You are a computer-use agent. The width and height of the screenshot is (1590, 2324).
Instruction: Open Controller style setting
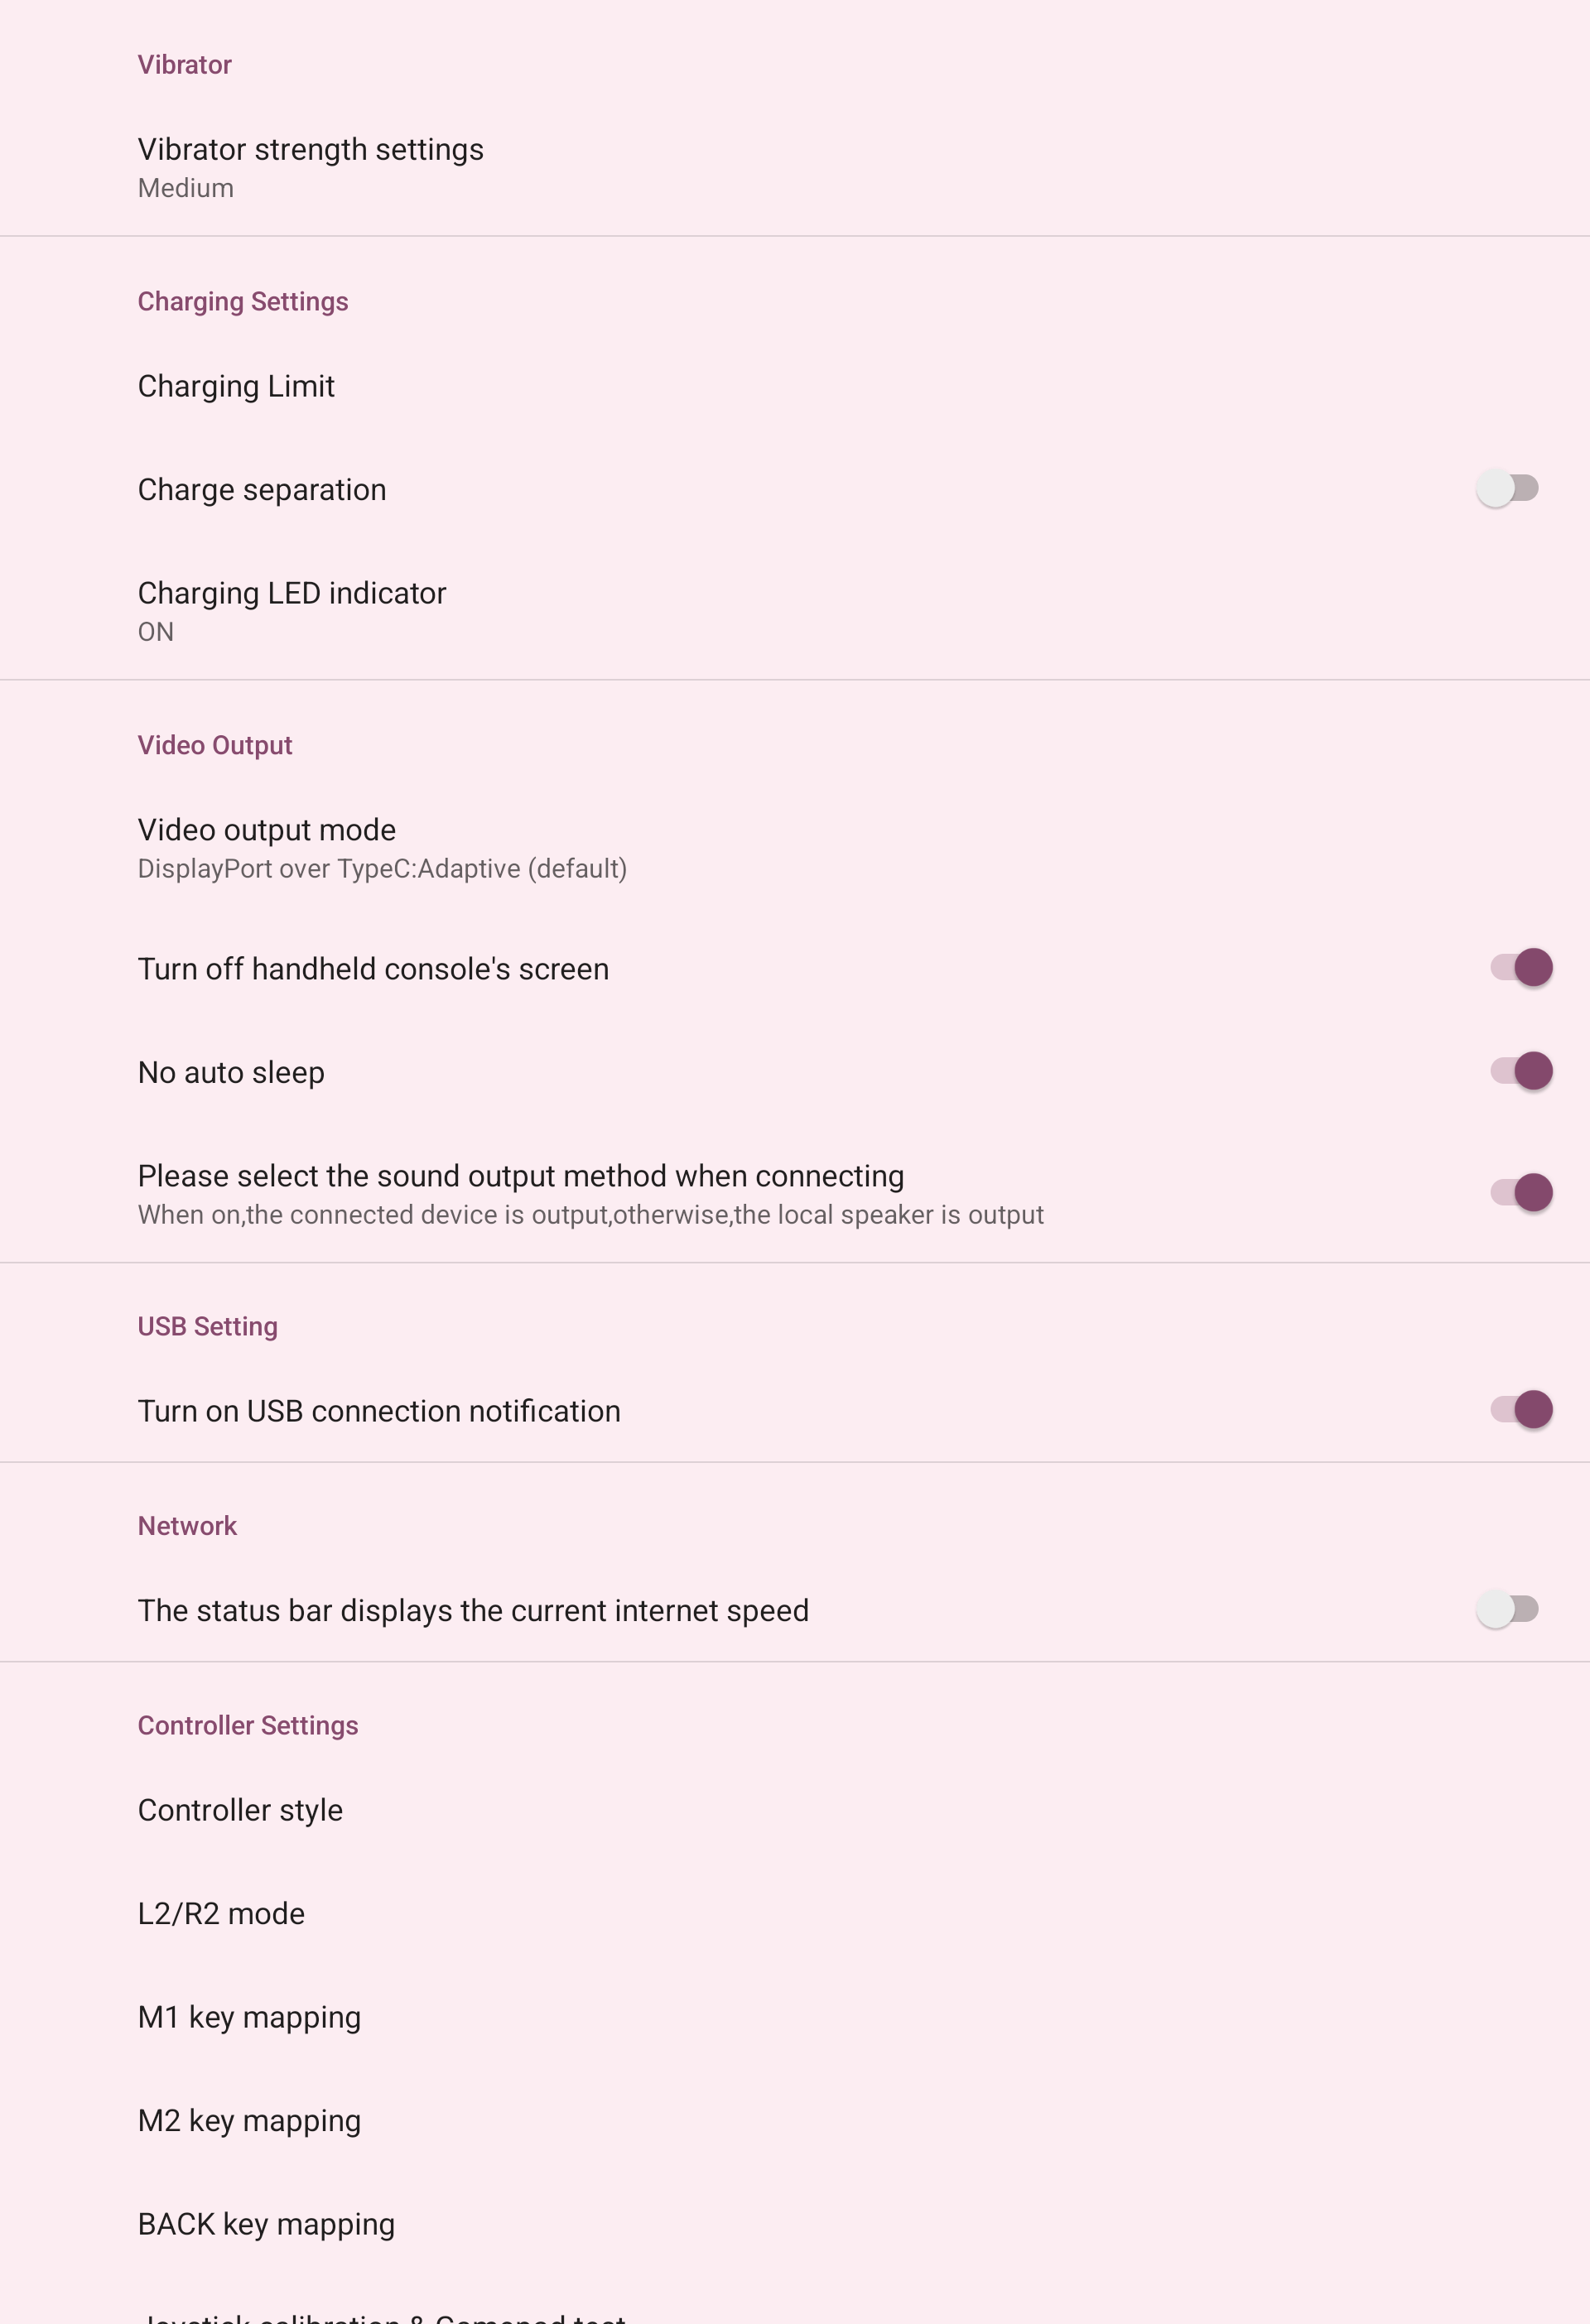[240, 1810]
